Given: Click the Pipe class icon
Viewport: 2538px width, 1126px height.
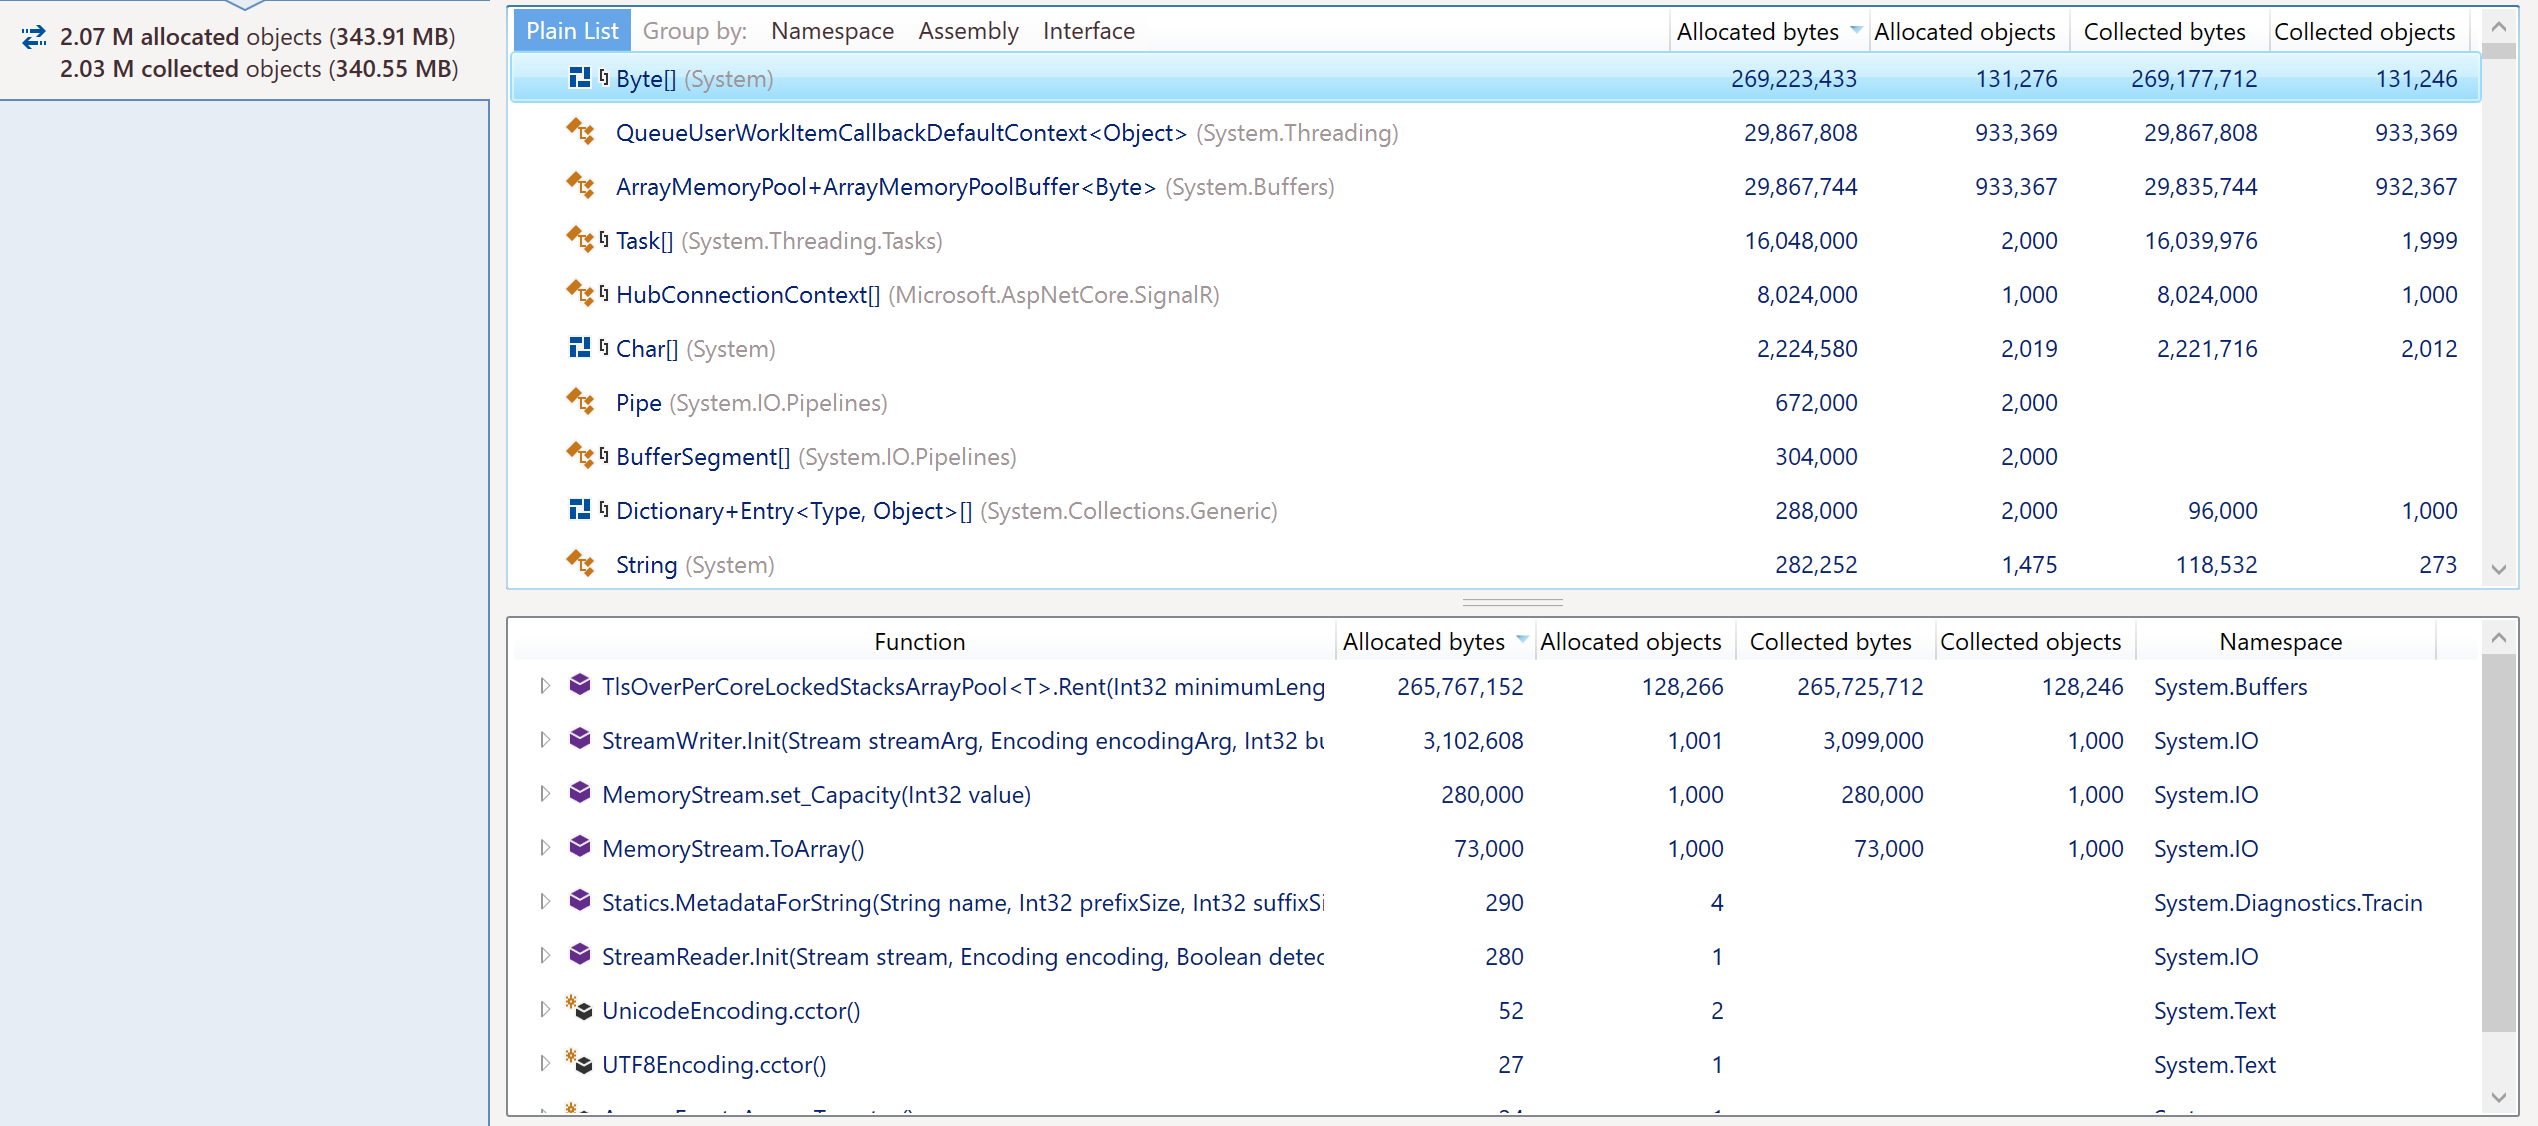Looking at the screenshot, I should pos(580,402).
